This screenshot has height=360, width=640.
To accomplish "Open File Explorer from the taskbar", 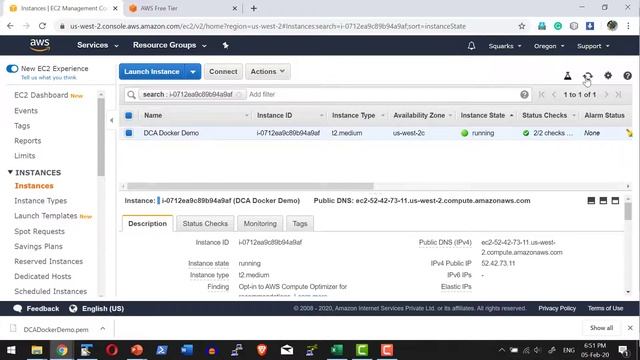I will [x=37, y=350].
